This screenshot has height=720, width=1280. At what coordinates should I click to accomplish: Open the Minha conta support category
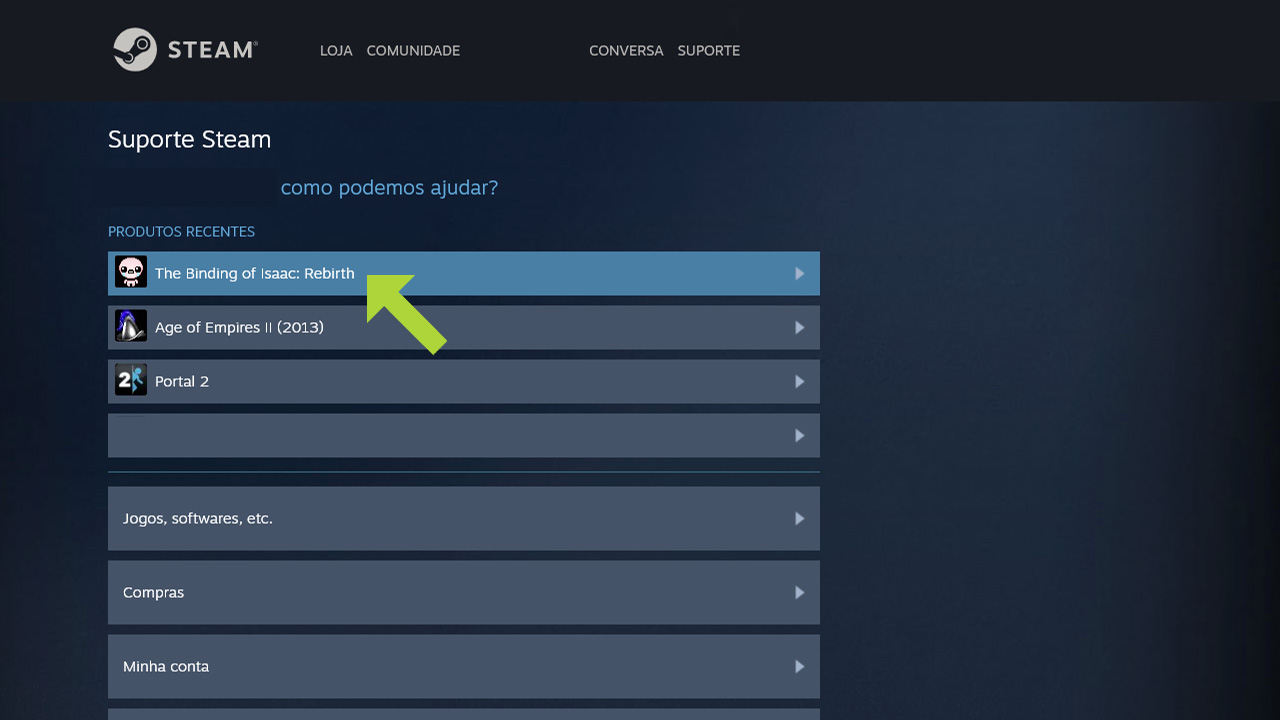coord(464,666)
